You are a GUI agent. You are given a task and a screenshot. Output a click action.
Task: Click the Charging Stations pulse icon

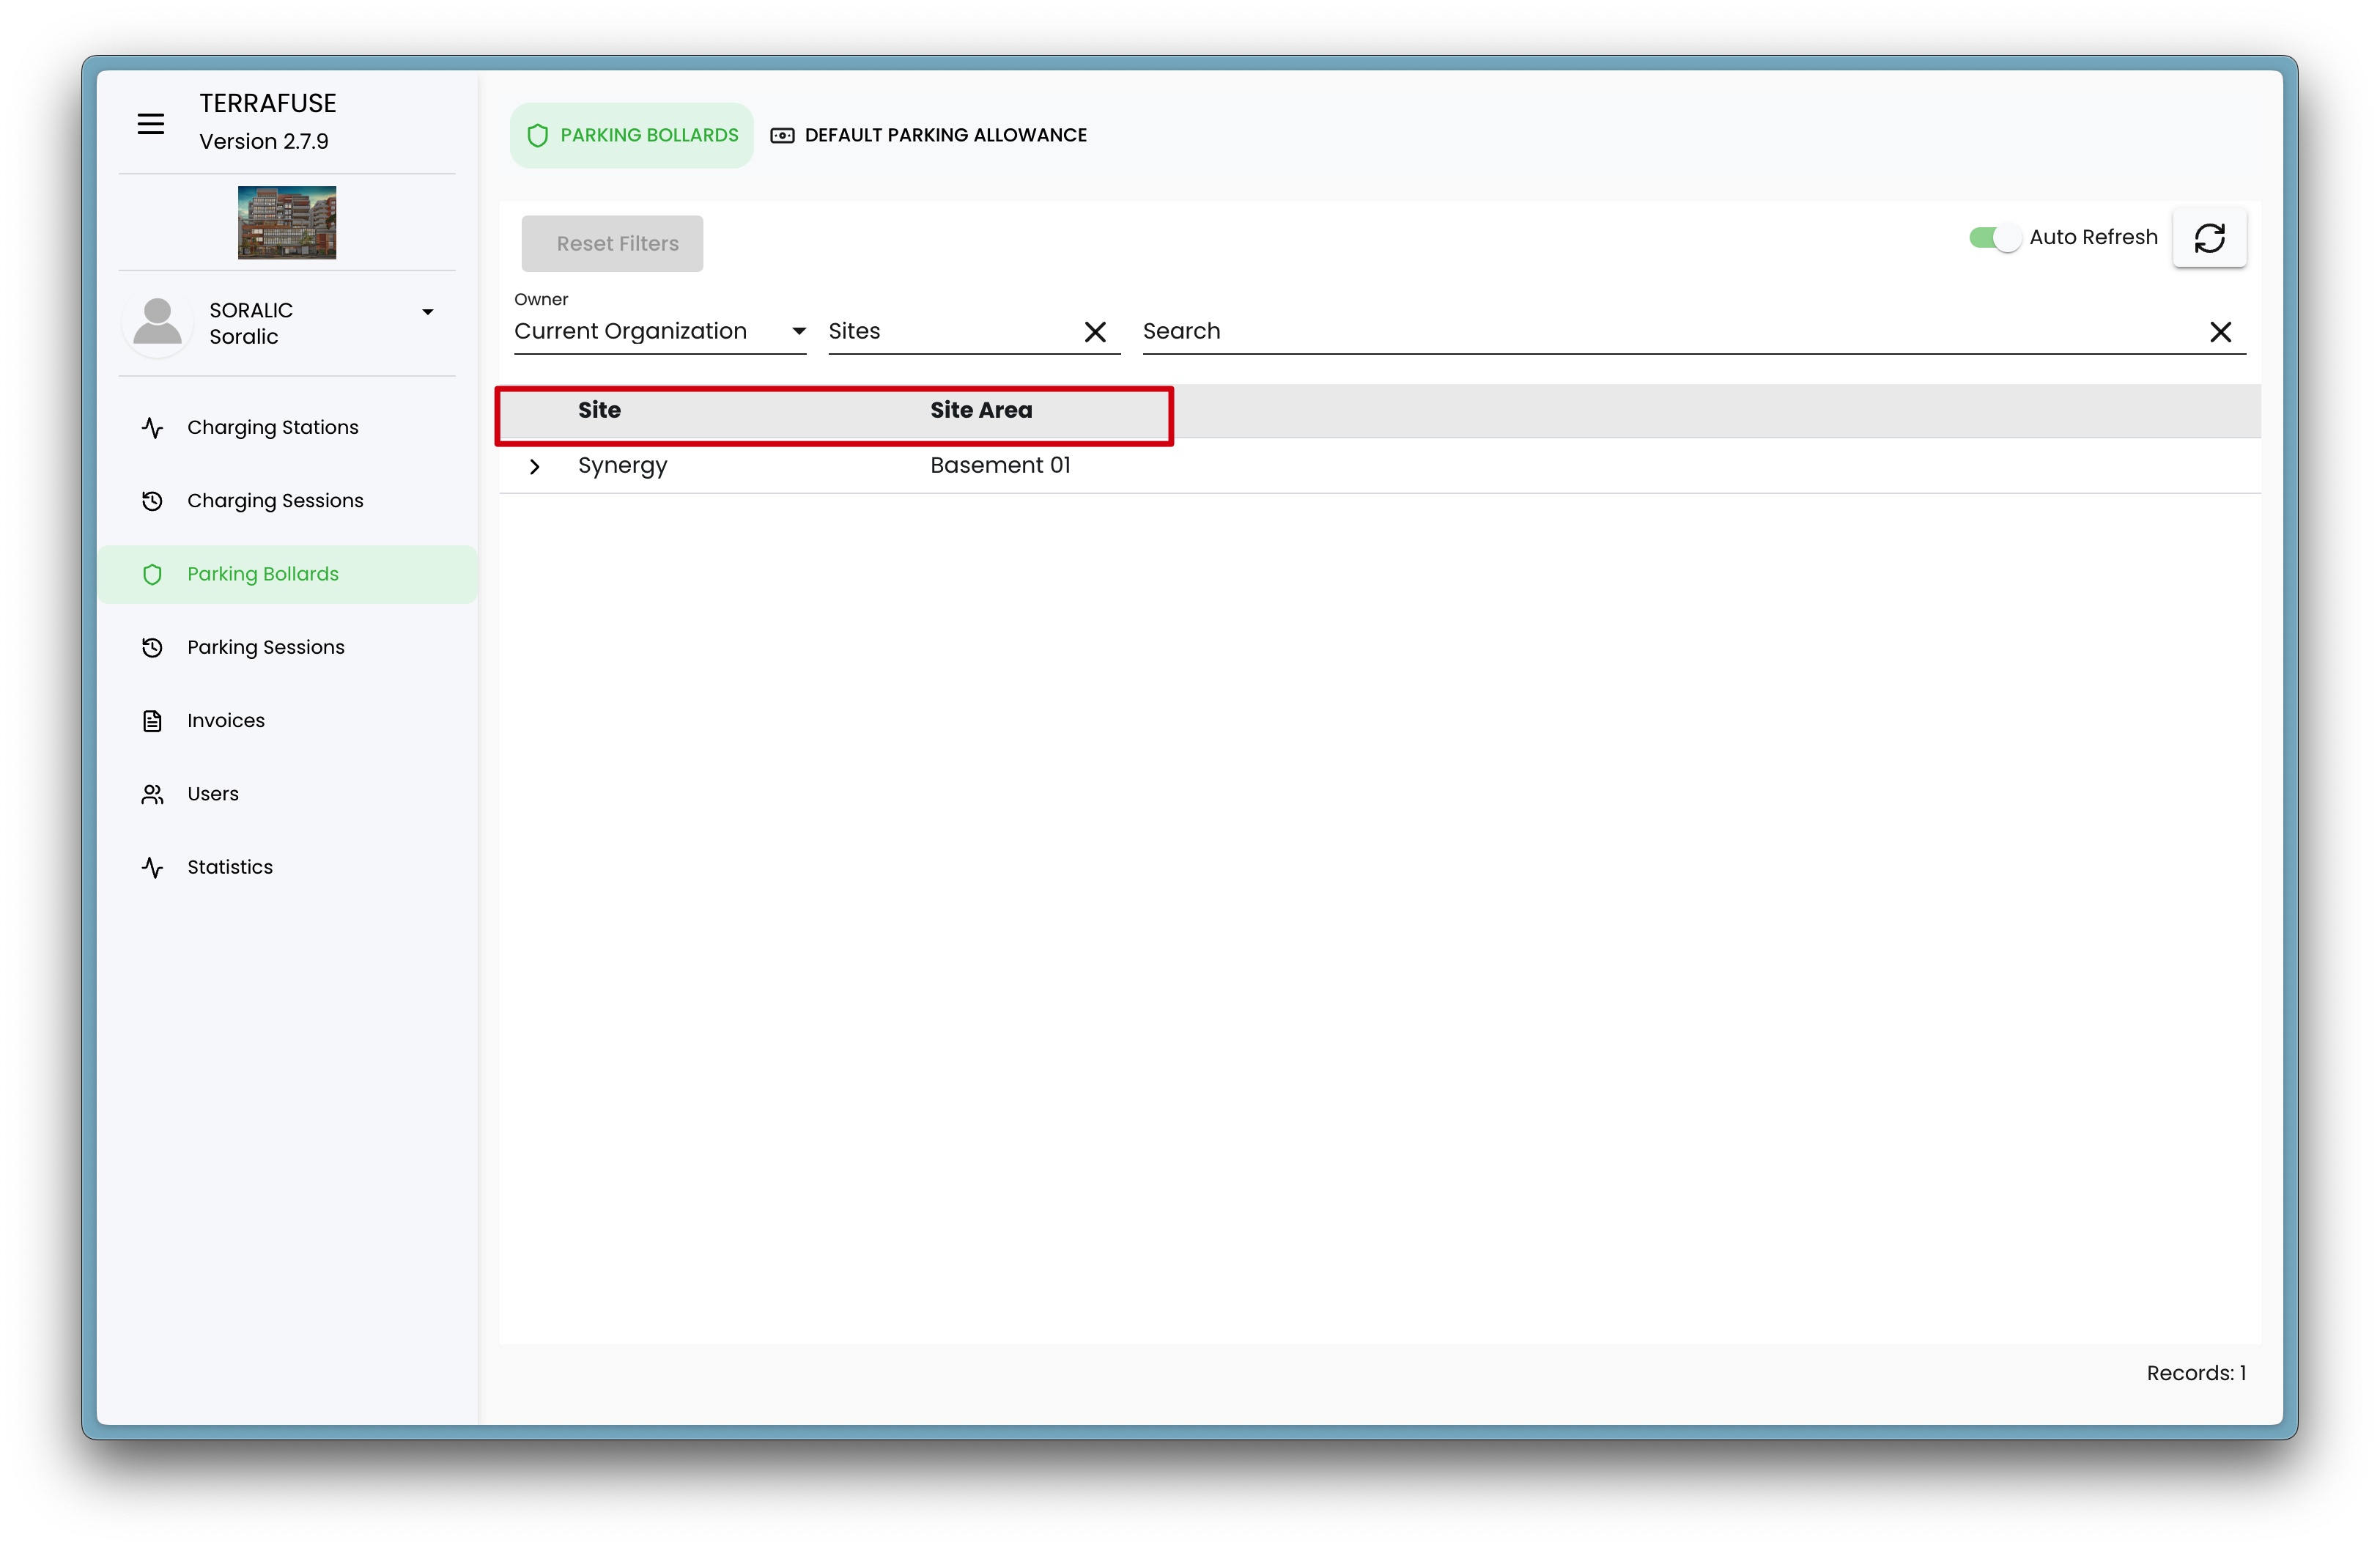tap(152, 428)
